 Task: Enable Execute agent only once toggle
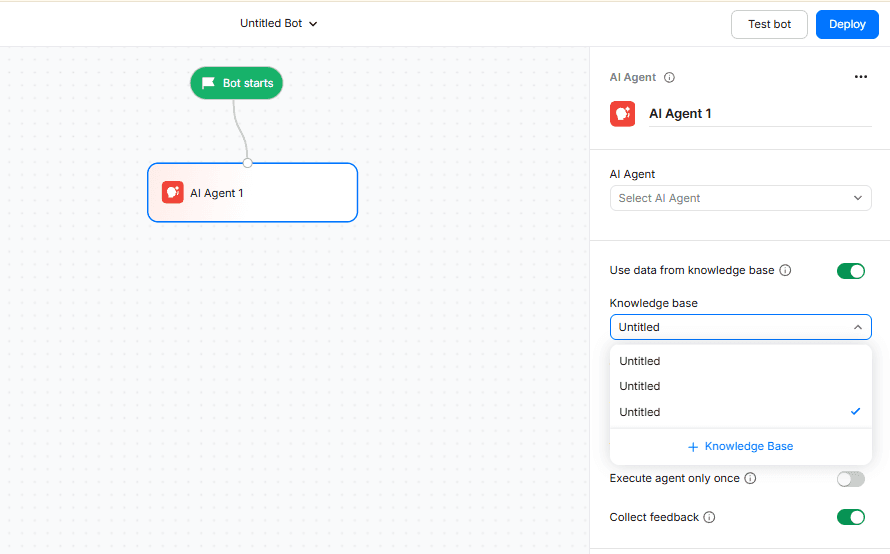[x=850, y=479]
